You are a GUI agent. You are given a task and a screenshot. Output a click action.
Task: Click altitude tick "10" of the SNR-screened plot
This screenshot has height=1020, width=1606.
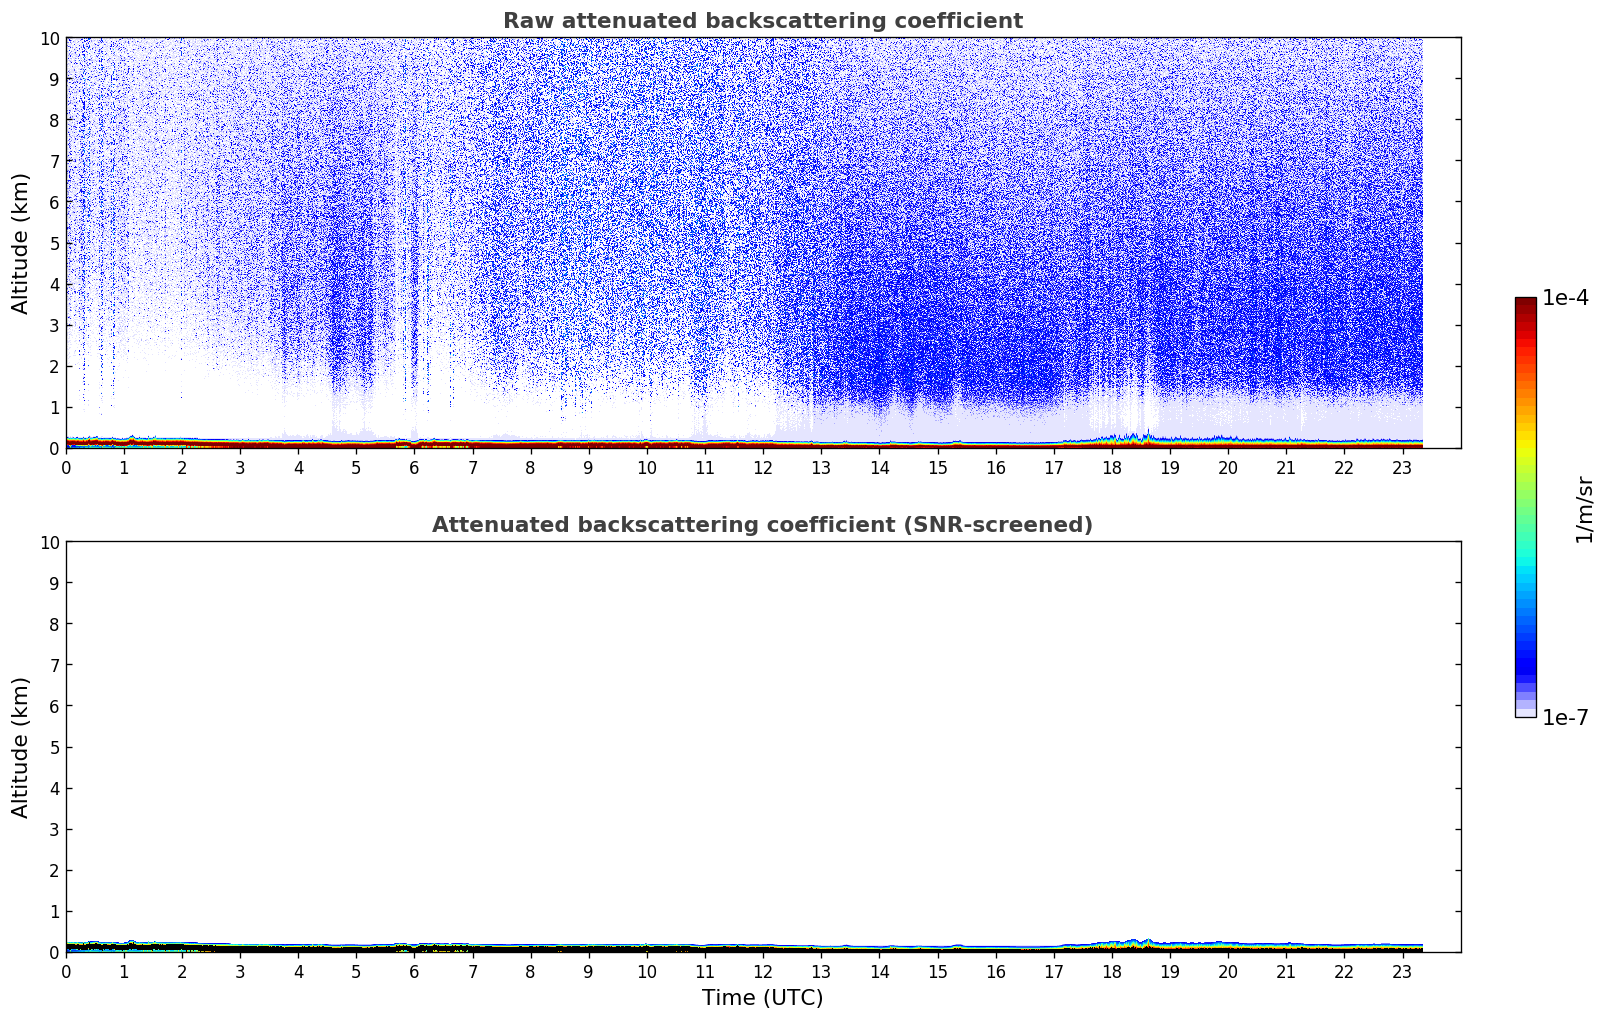49,542
